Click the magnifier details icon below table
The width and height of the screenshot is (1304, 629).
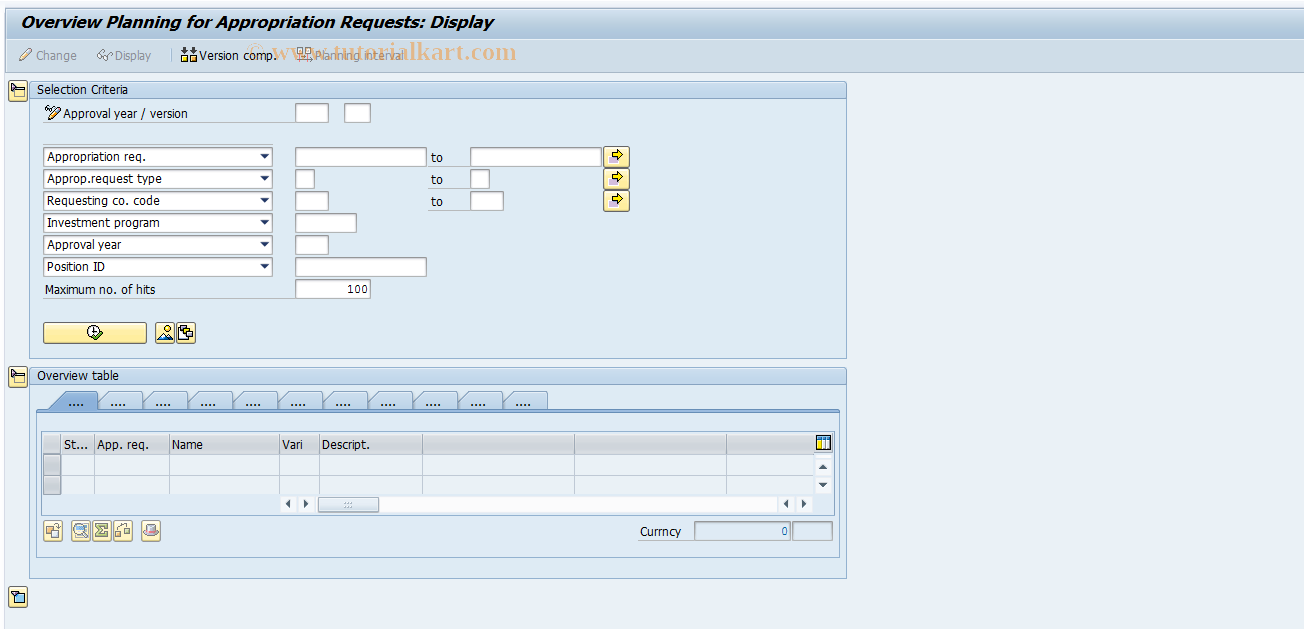(x=81, y=531)
